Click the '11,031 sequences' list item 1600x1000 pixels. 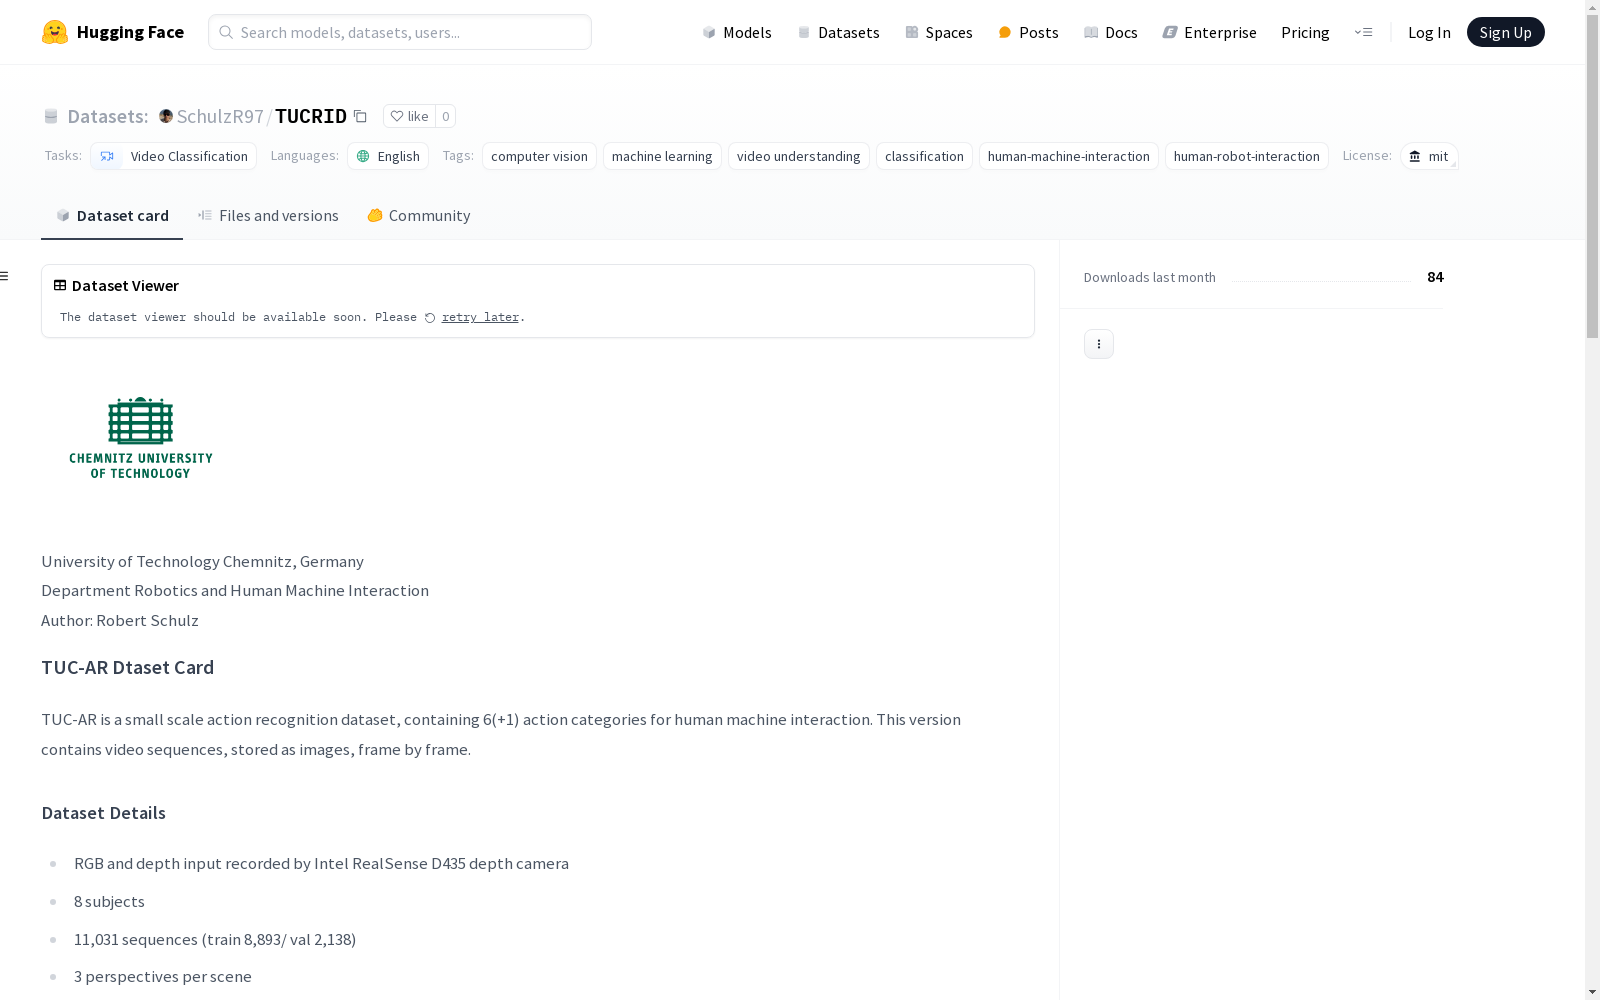[215, 939]
